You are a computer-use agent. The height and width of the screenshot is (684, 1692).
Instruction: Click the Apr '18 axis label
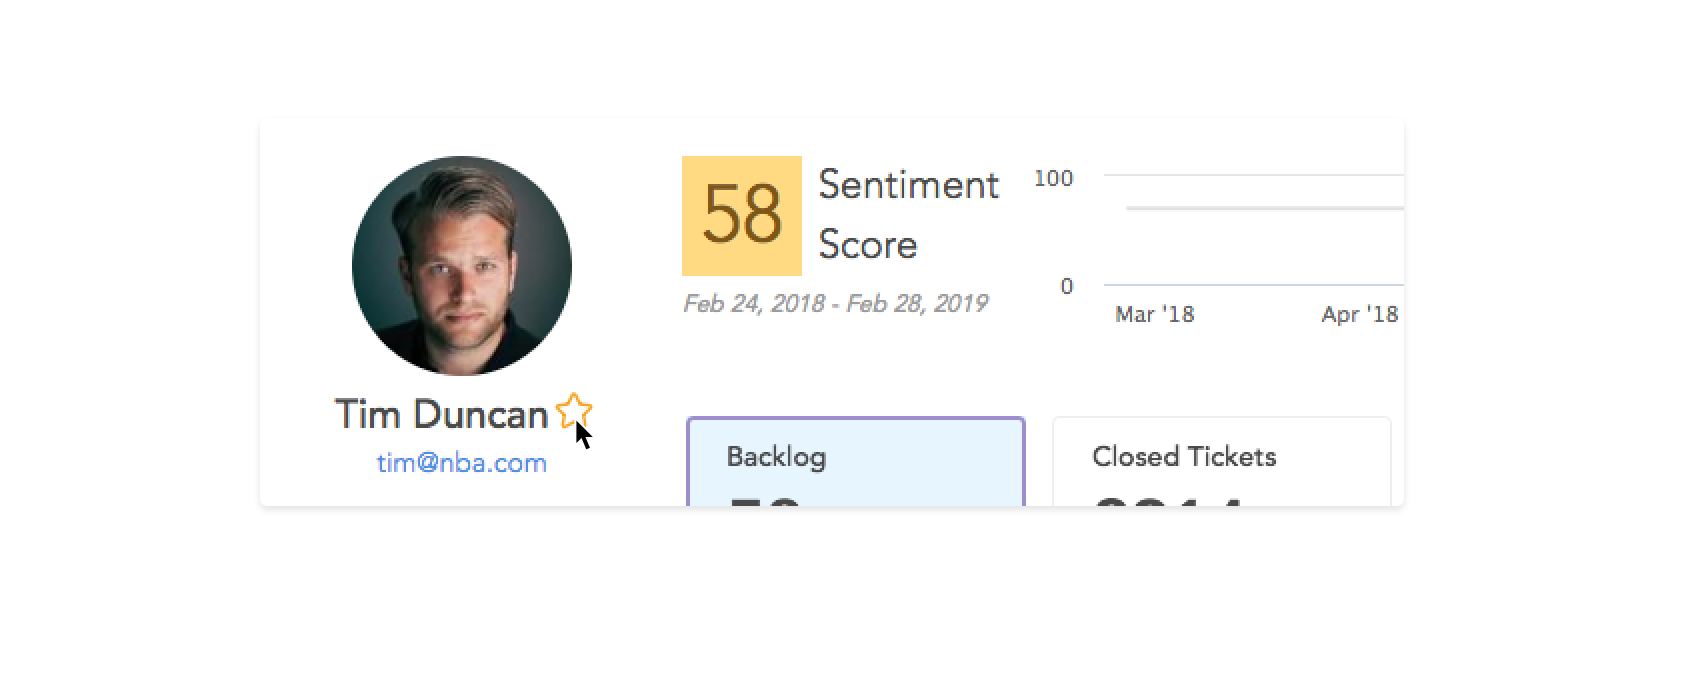[1360, 314]
